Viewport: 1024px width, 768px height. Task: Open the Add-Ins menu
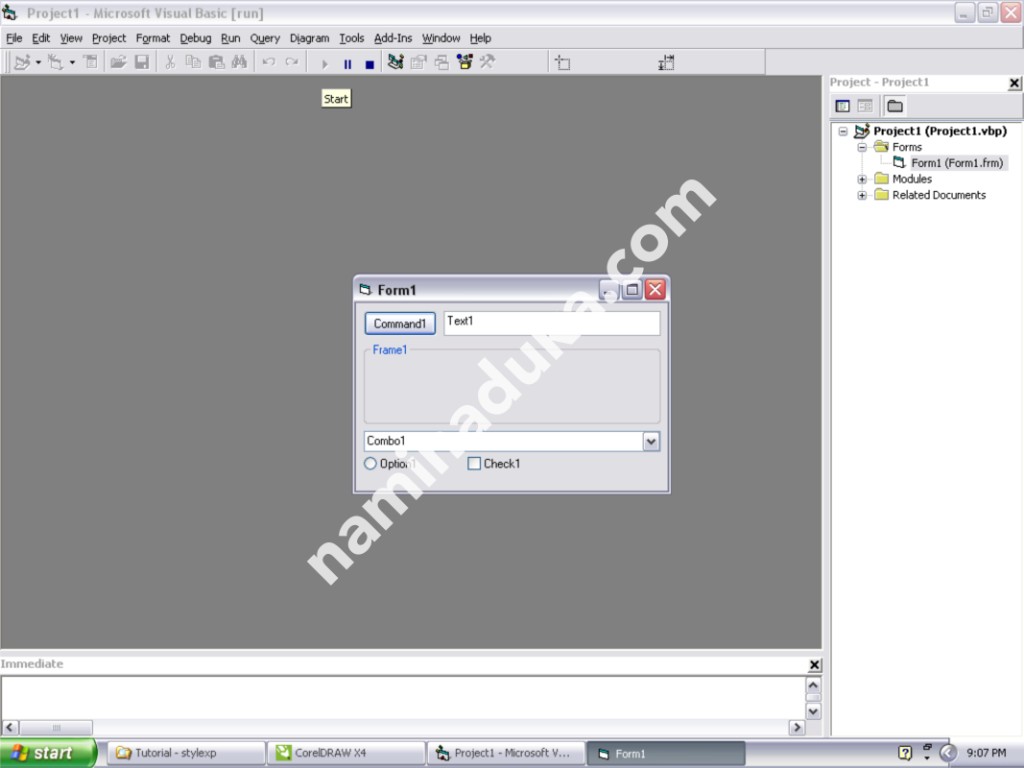click(393, 38)
